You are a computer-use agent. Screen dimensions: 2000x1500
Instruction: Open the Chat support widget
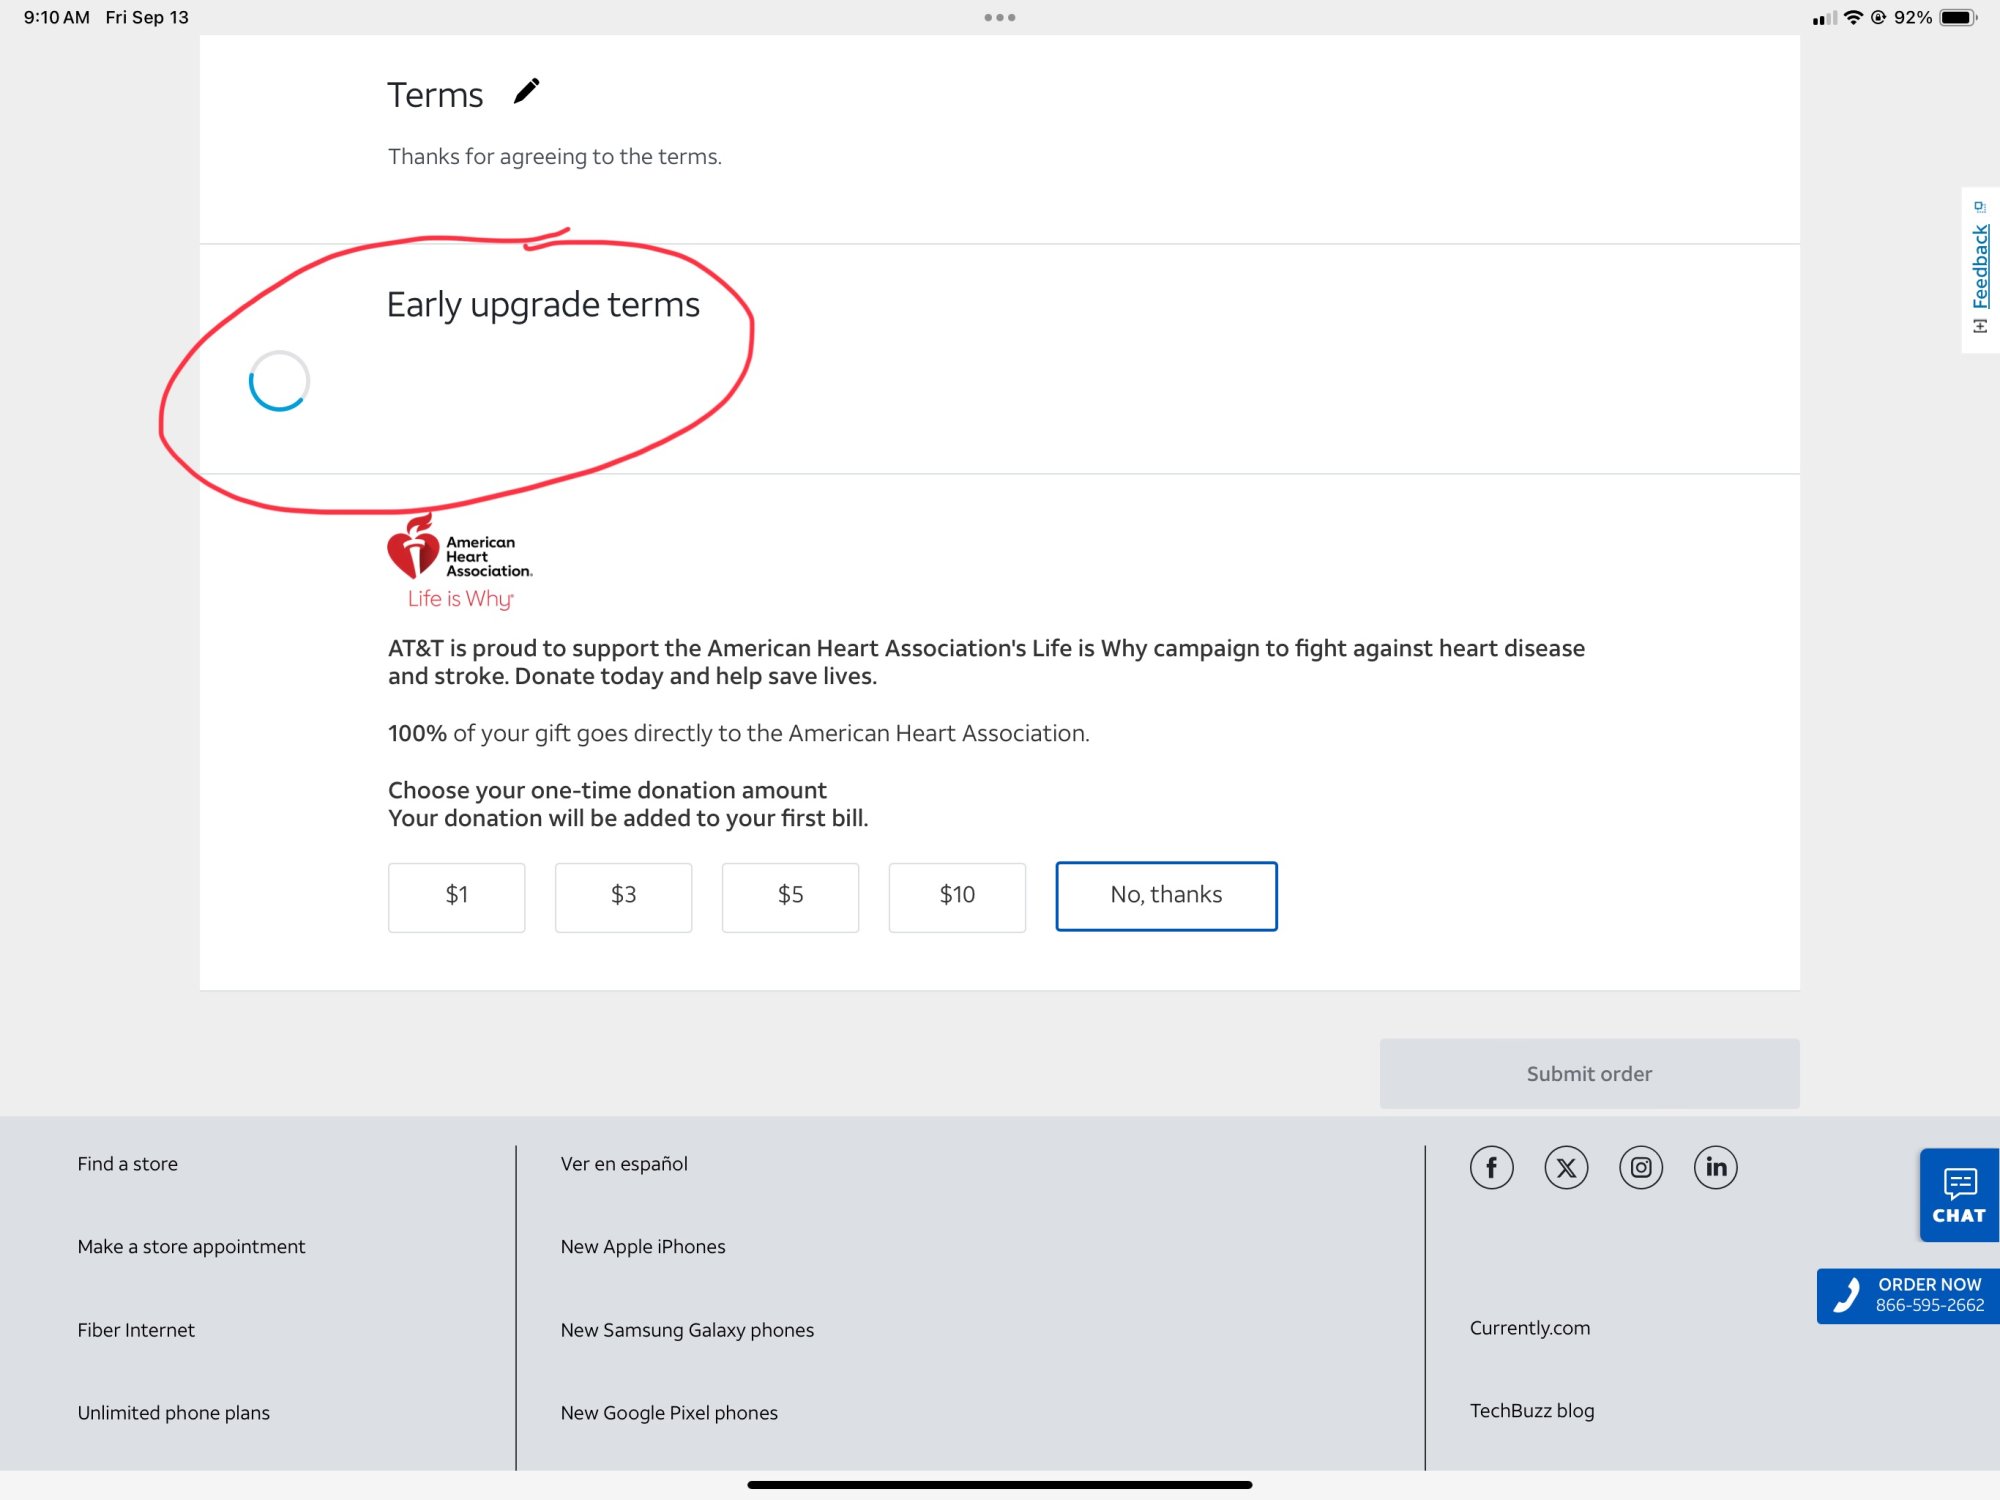point(1958,1195)
